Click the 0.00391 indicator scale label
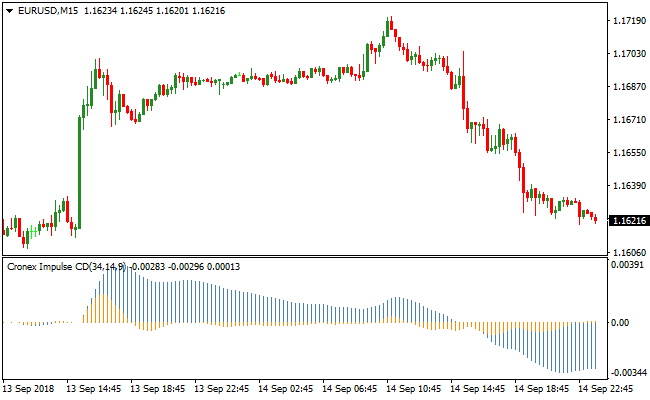Image resolution: width=650 pixels, height=400 pixels. click(x=628, y=264)
